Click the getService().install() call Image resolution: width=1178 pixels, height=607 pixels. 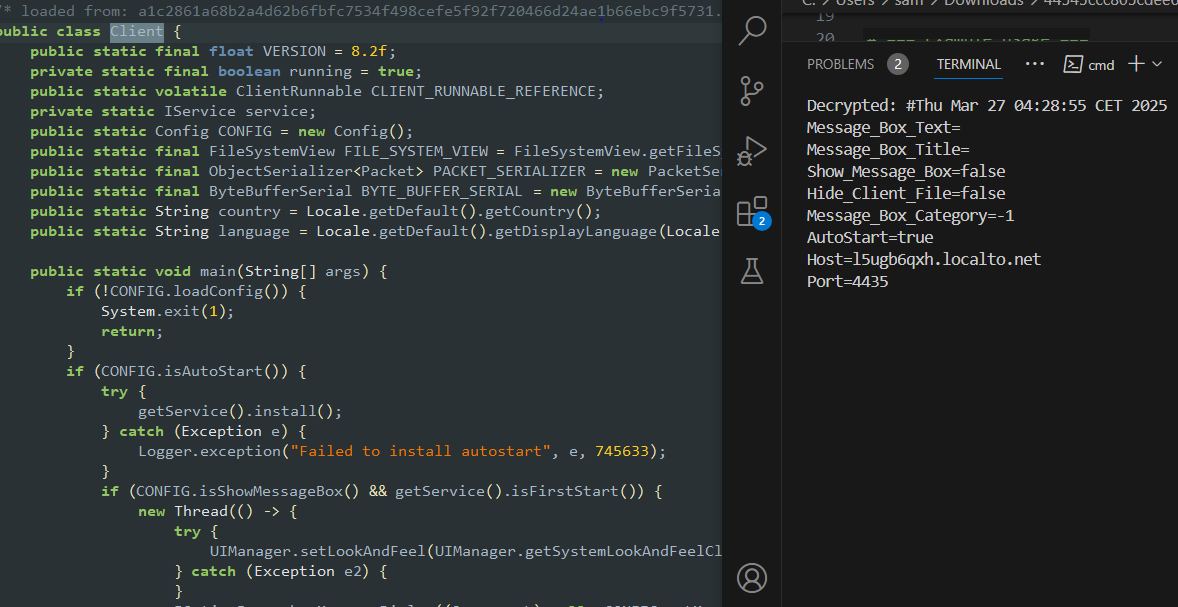pyautogui.click(x=240, y=412)
